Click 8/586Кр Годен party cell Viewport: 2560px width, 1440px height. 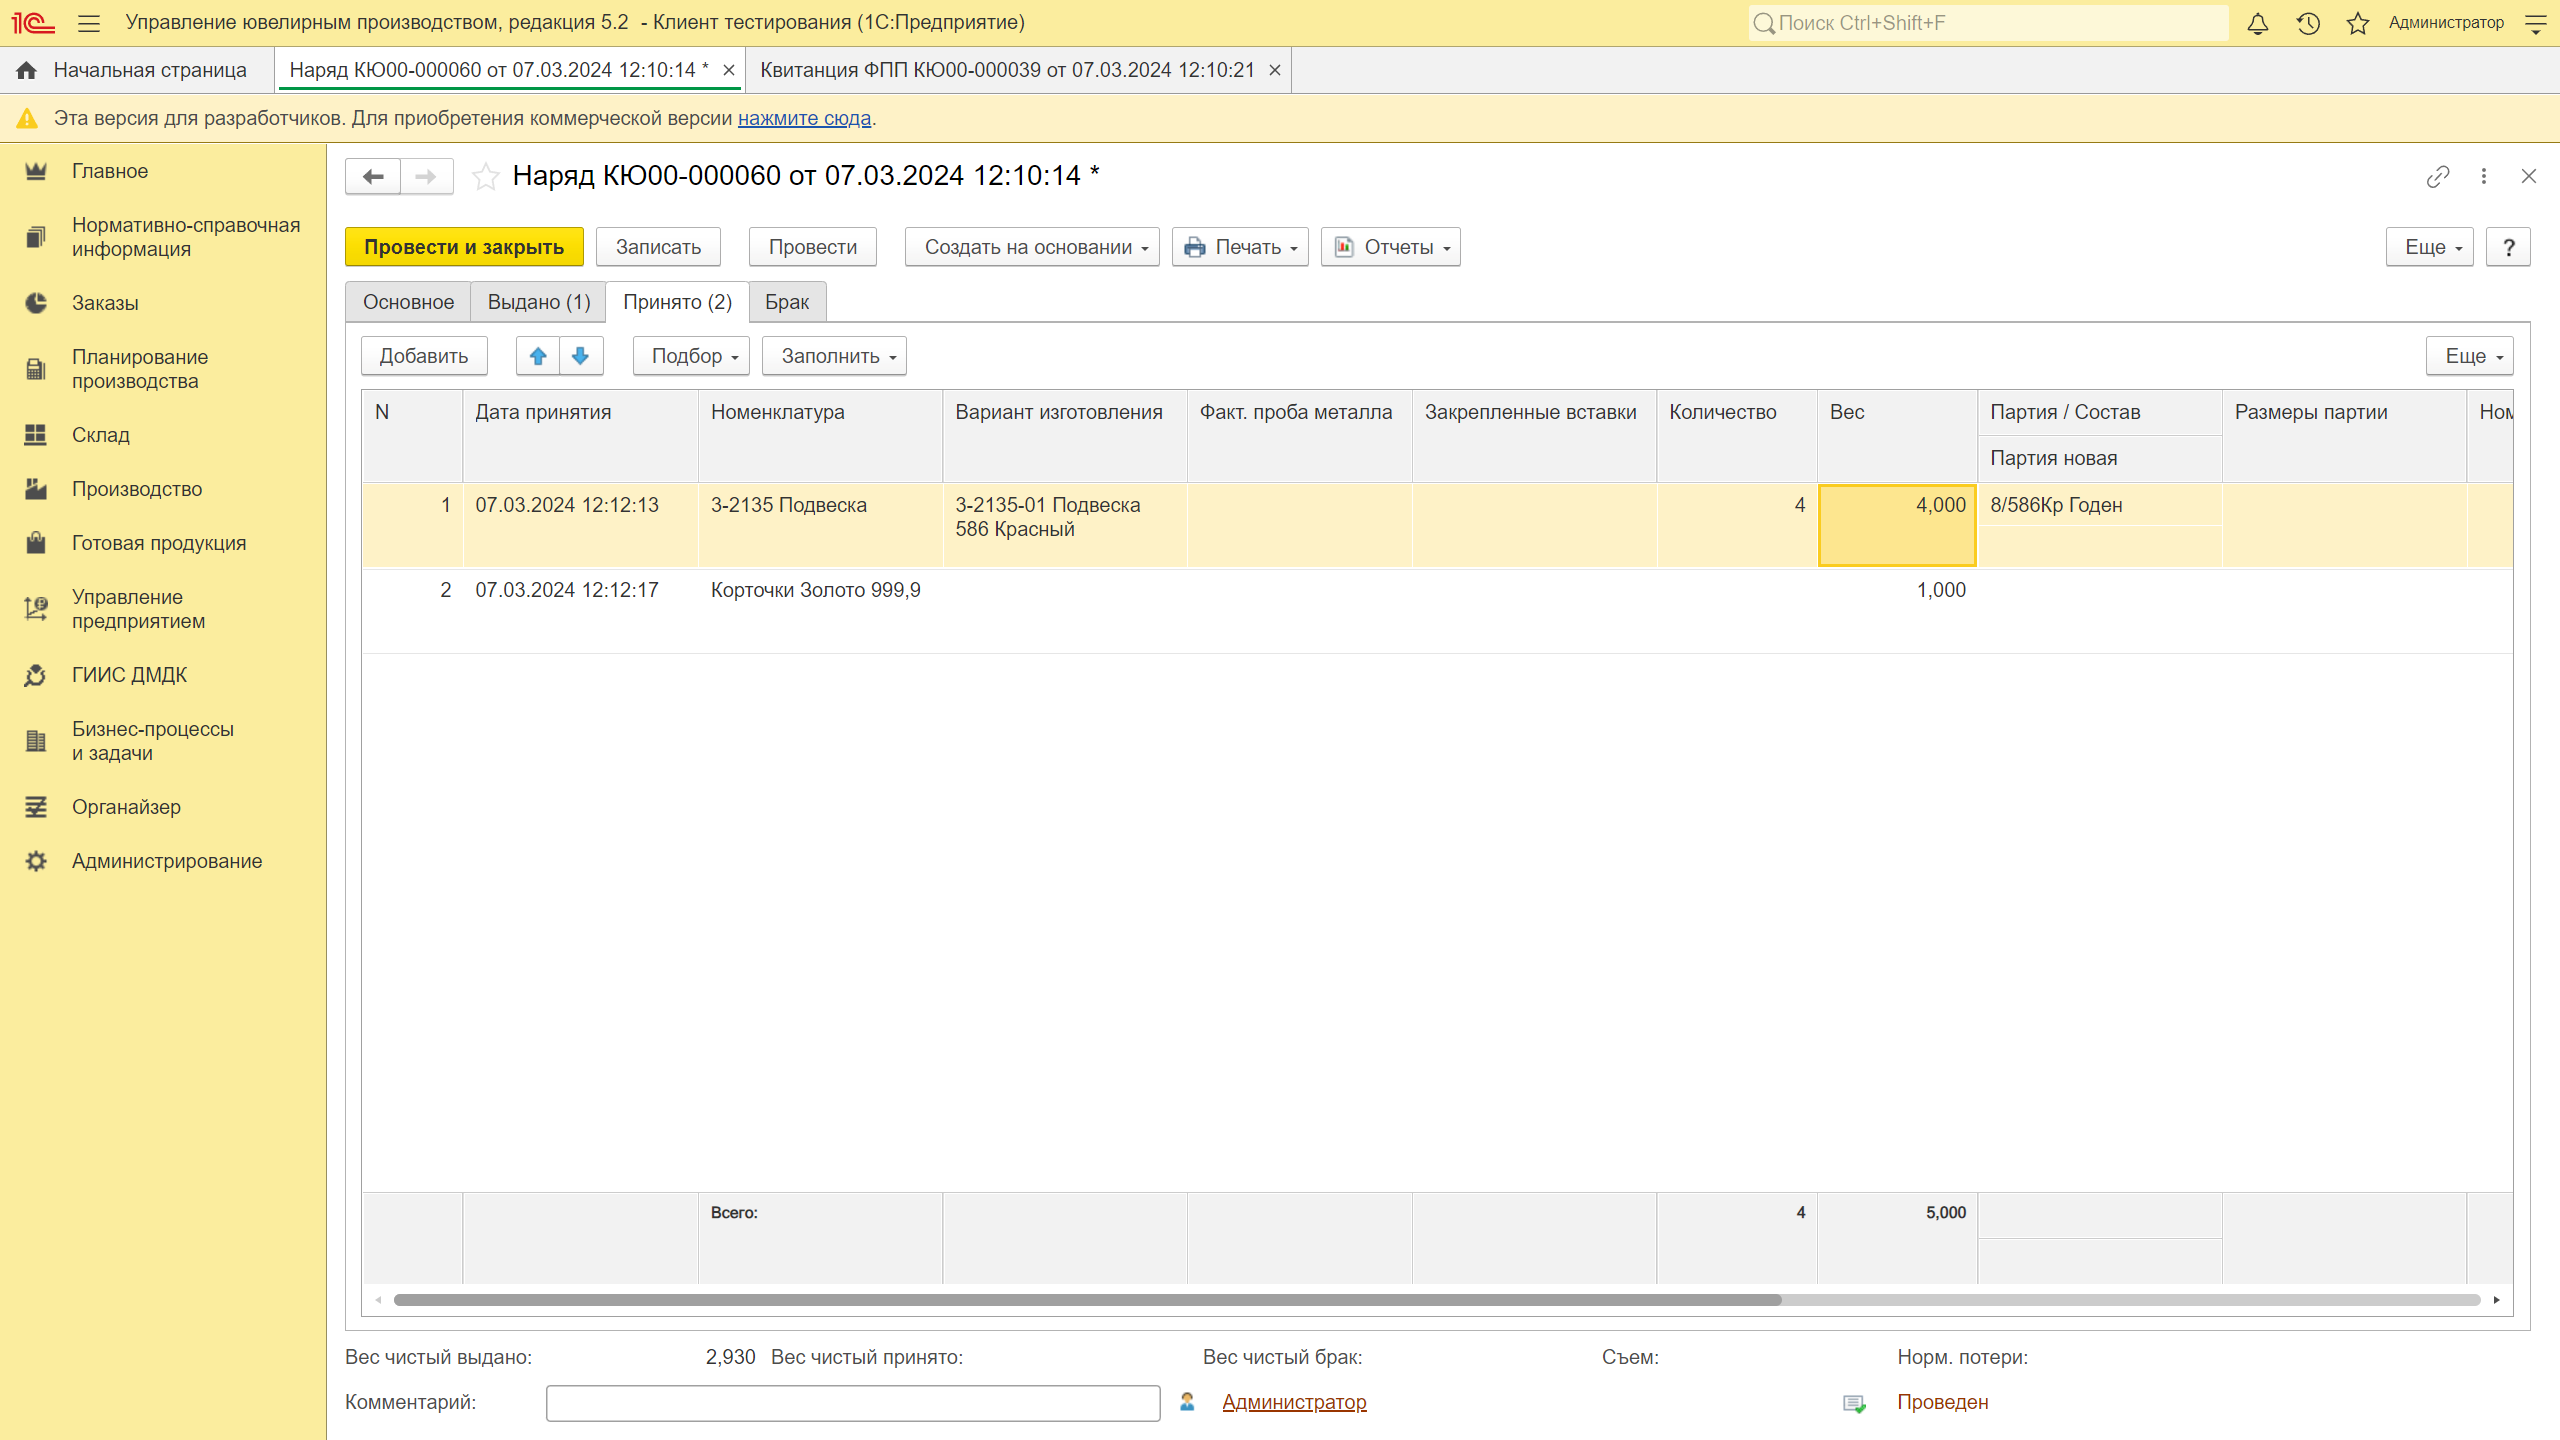tap(2099, 505)
